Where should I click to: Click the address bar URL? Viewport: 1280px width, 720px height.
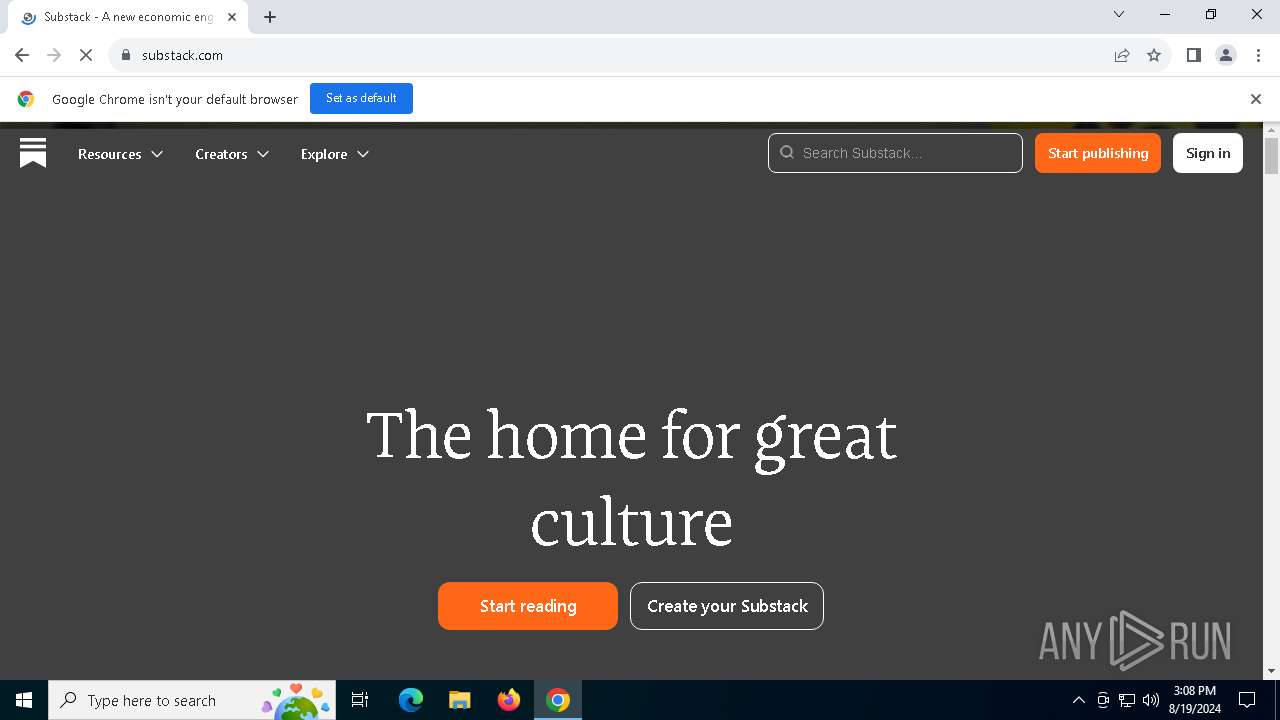(182, 55)
